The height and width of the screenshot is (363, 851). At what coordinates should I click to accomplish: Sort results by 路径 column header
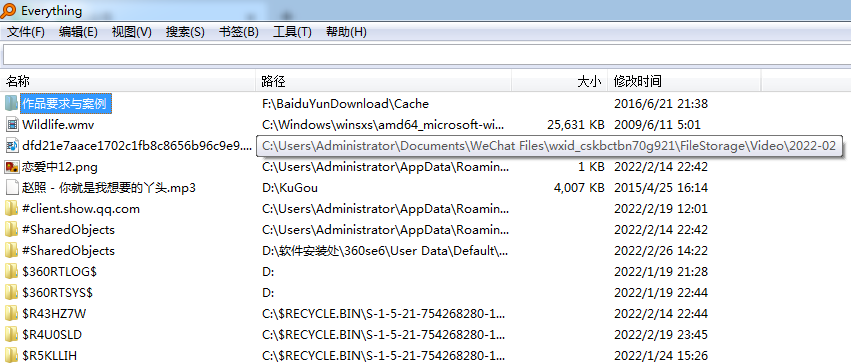pos(384,82)
